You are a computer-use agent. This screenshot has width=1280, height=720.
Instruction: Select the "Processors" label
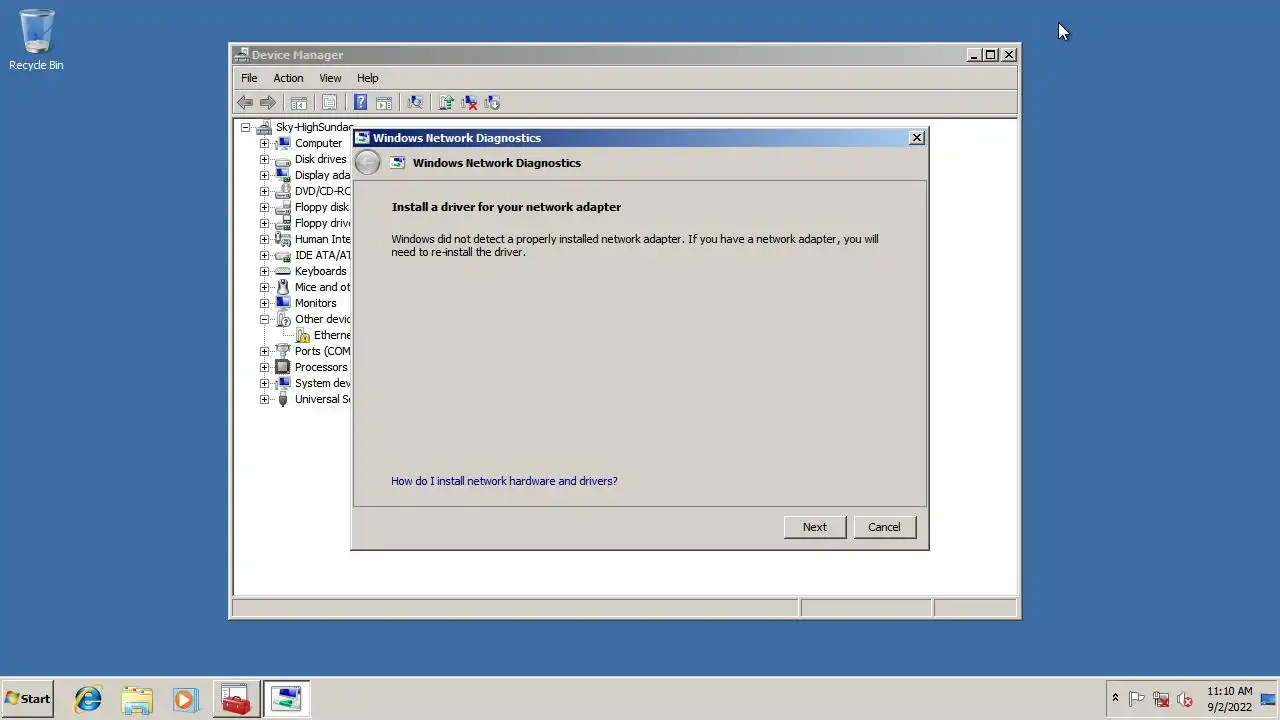pos(321,367)
